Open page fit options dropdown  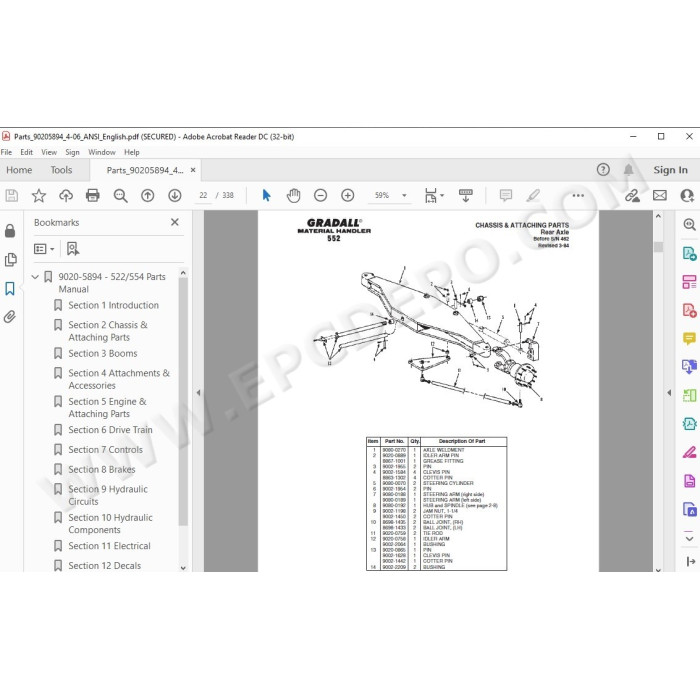click(x=434, y=196)
